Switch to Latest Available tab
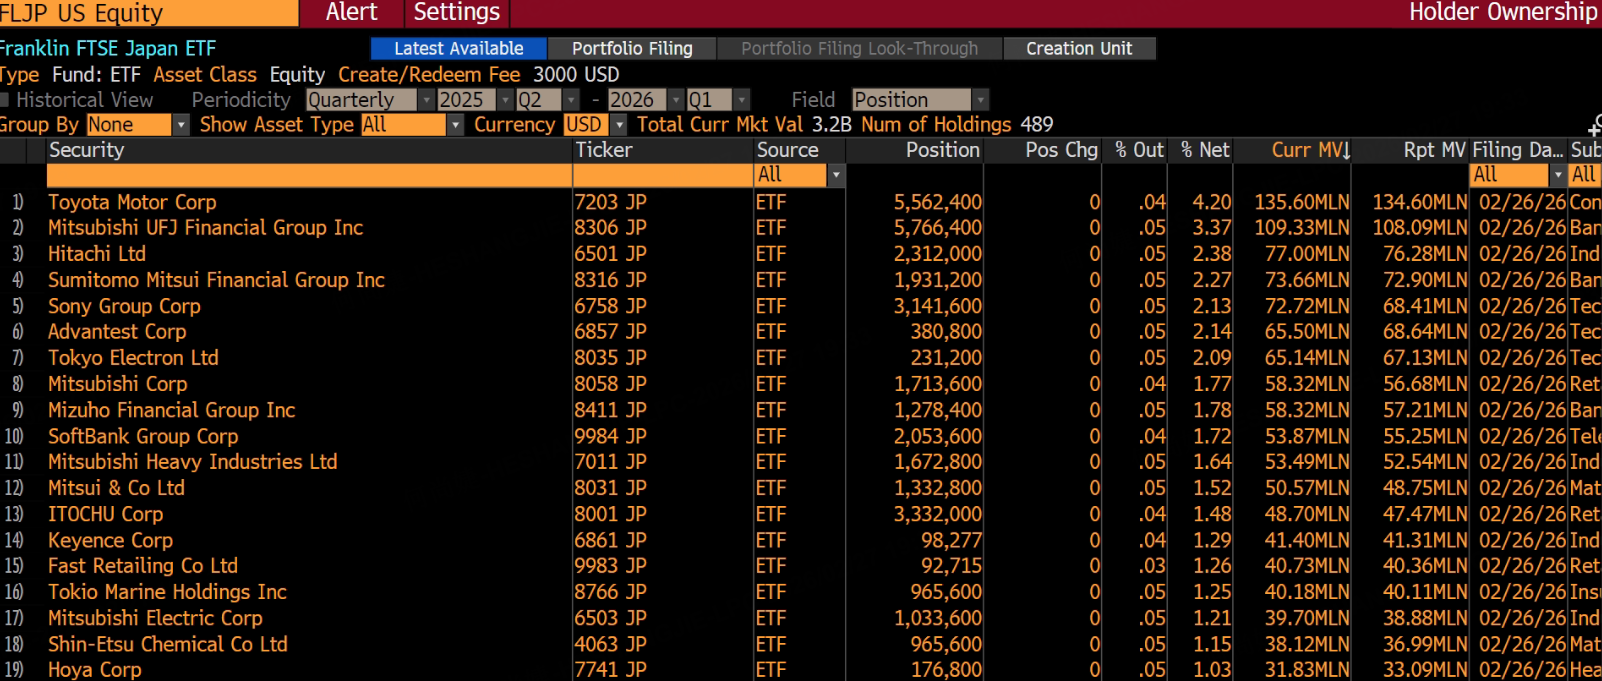Screen dimensions: 1602x681 (x=458, y=48)
